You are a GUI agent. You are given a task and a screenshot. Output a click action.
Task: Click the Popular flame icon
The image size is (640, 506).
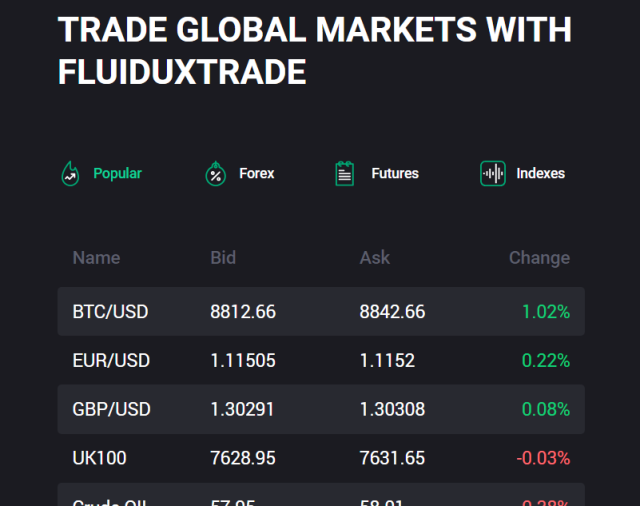(70, 173)
